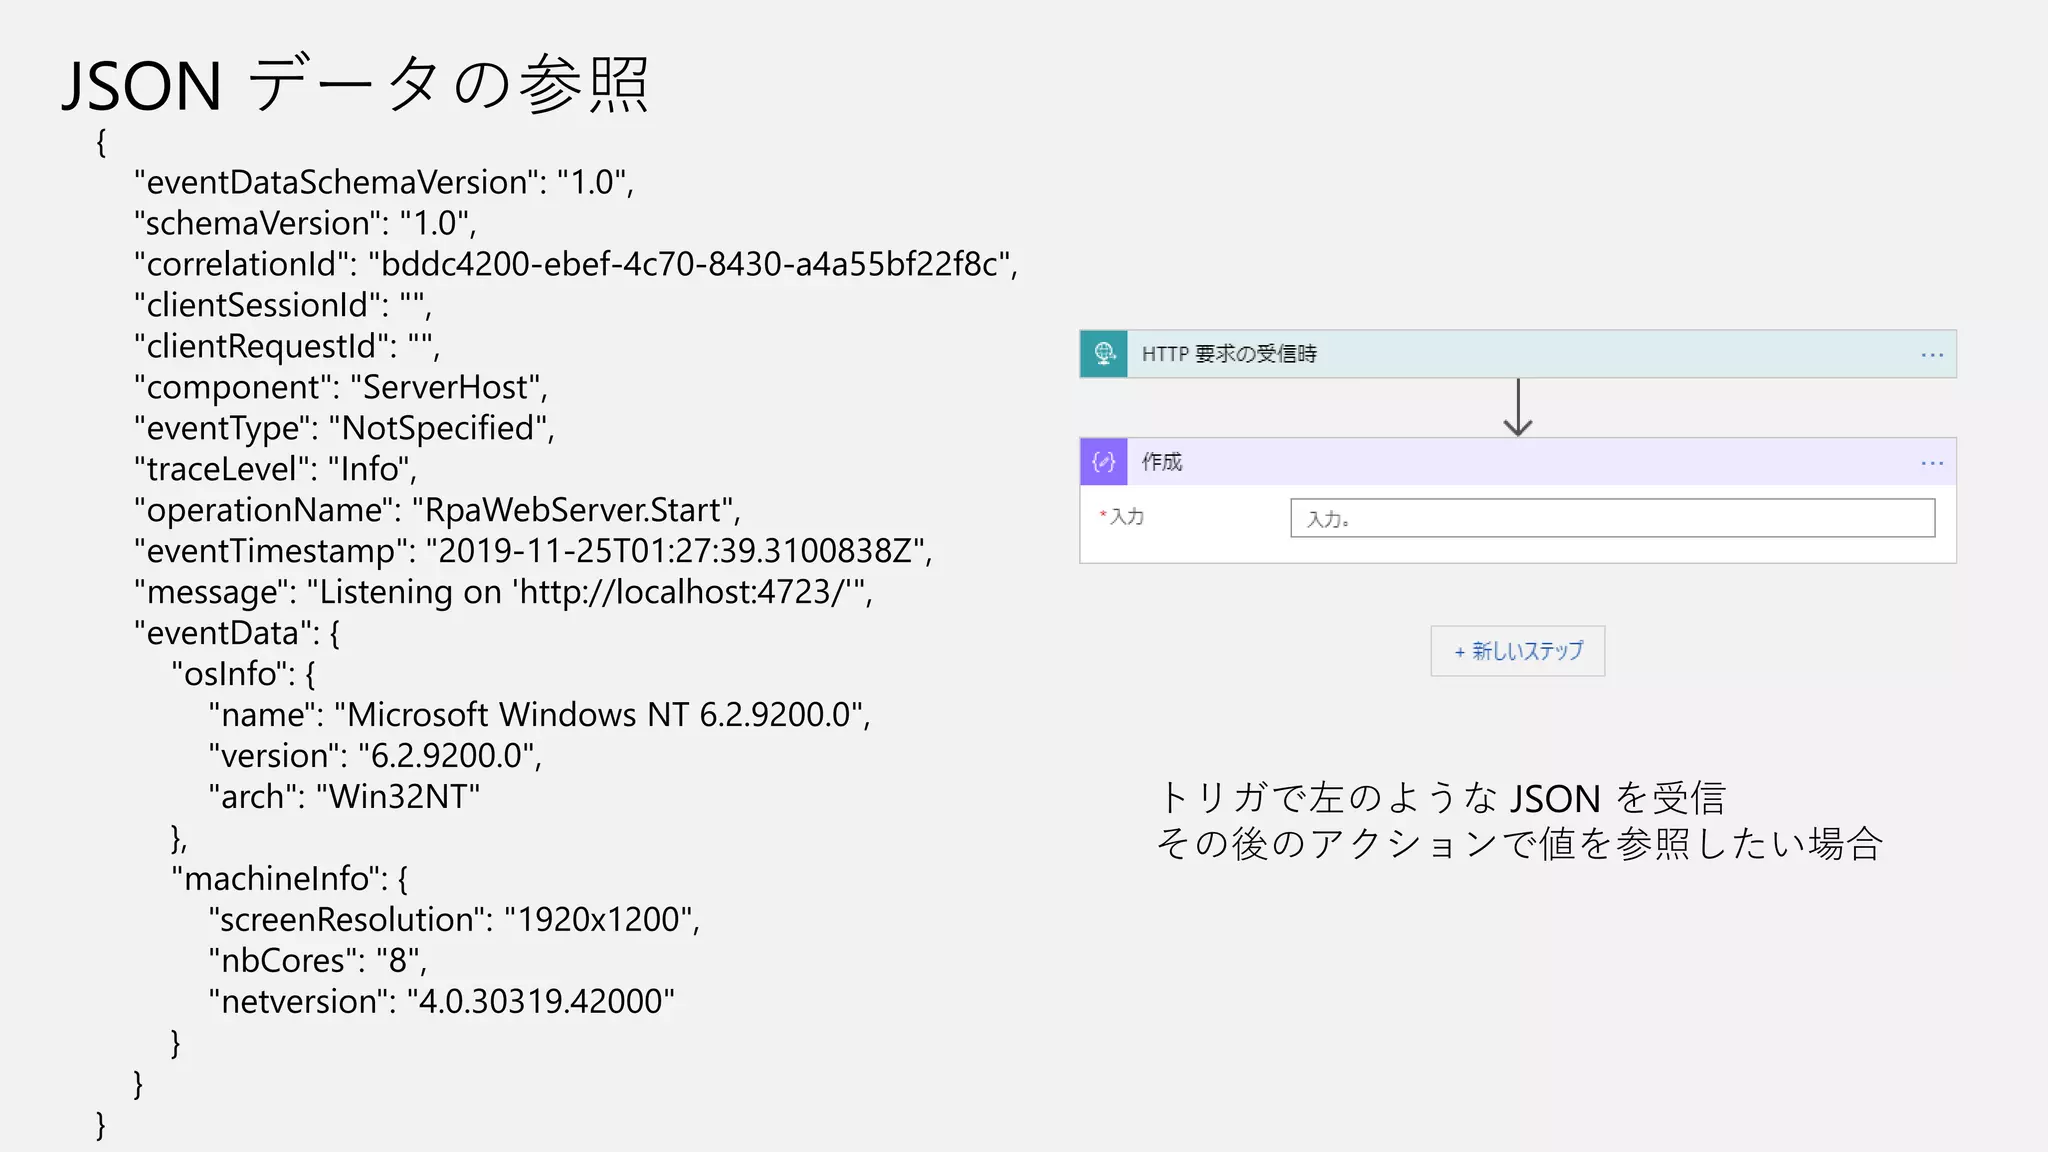
Task: Click into the 入力 input field
Action: pyautogui.click(x=1612, y=518)
